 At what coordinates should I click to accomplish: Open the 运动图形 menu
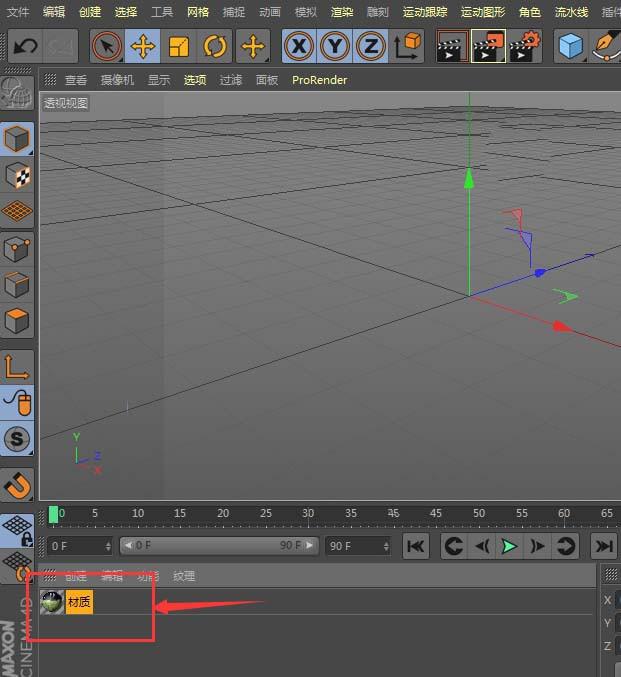pos(483,12)
